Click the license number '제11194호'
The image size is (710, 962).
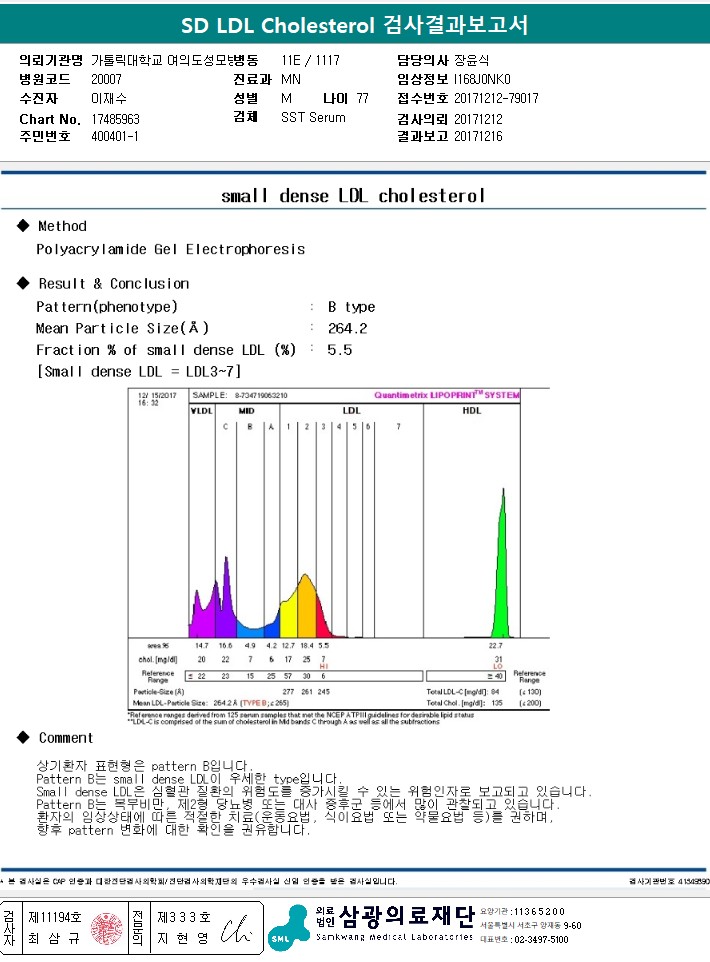[55, 917]
